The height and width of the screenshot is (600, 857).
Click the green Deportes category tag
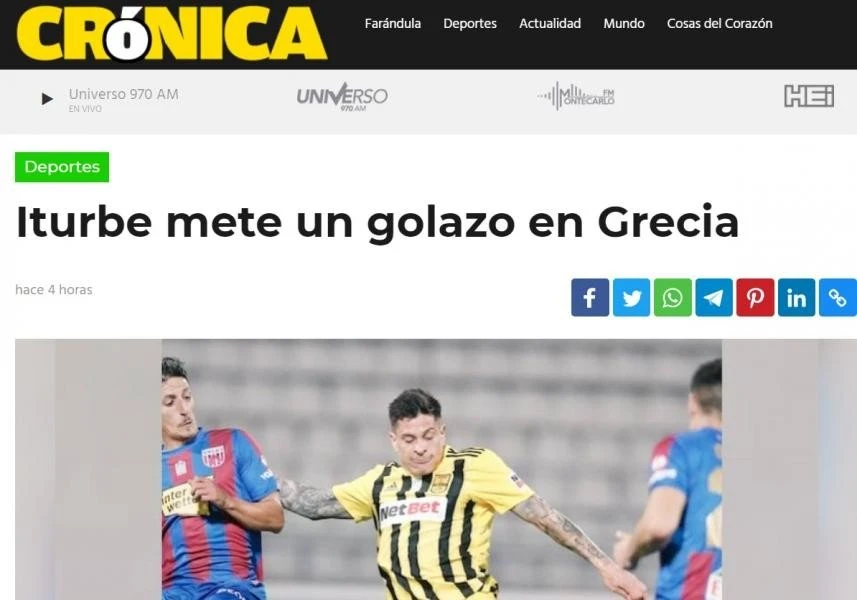[x=62, y=167]
